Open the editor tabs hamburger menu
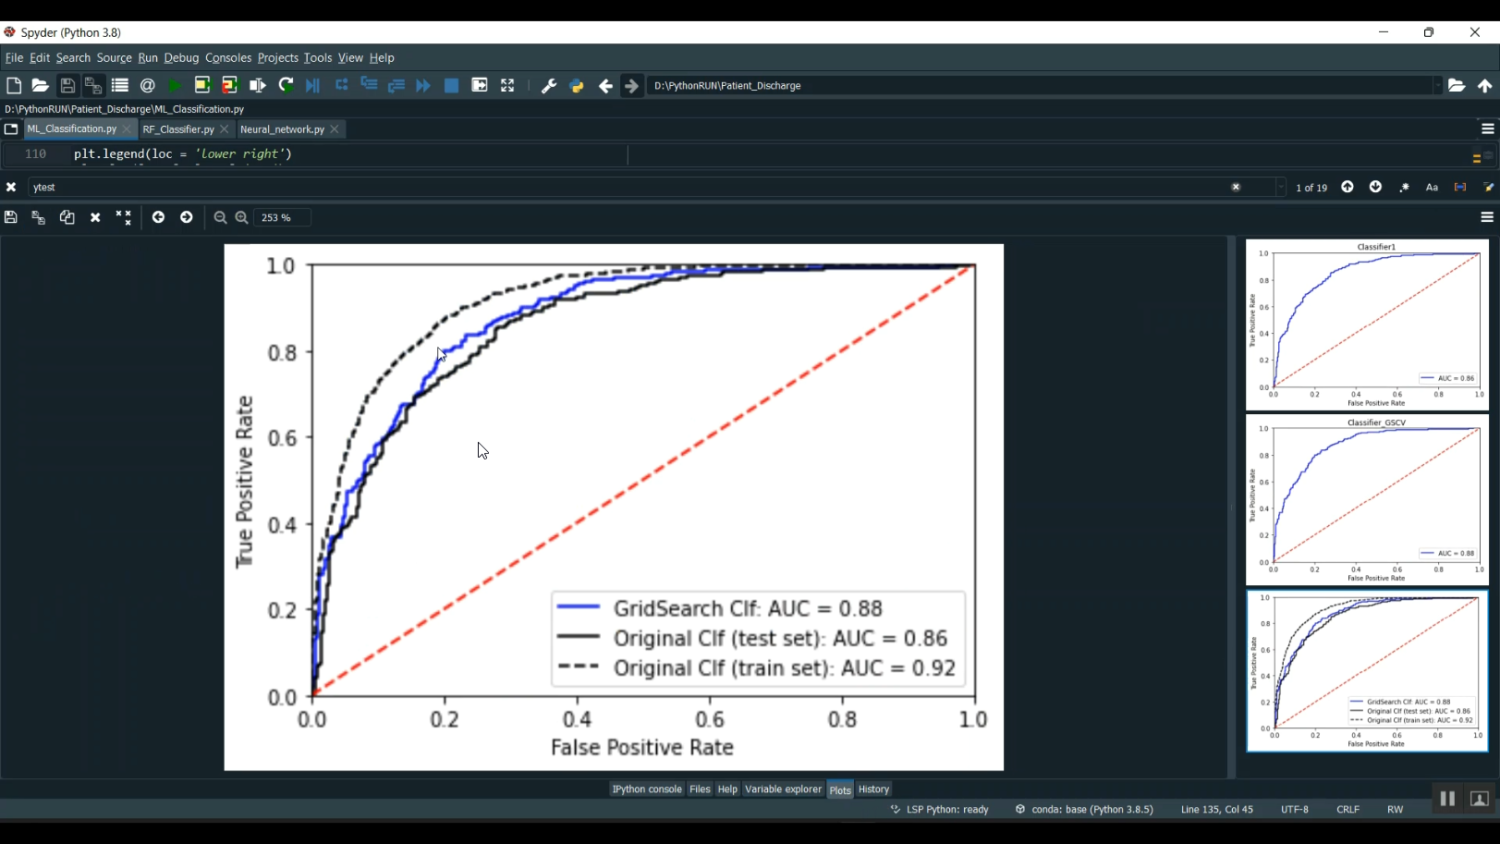This screenshot has height=844, width=1500. click(1487, 128)
